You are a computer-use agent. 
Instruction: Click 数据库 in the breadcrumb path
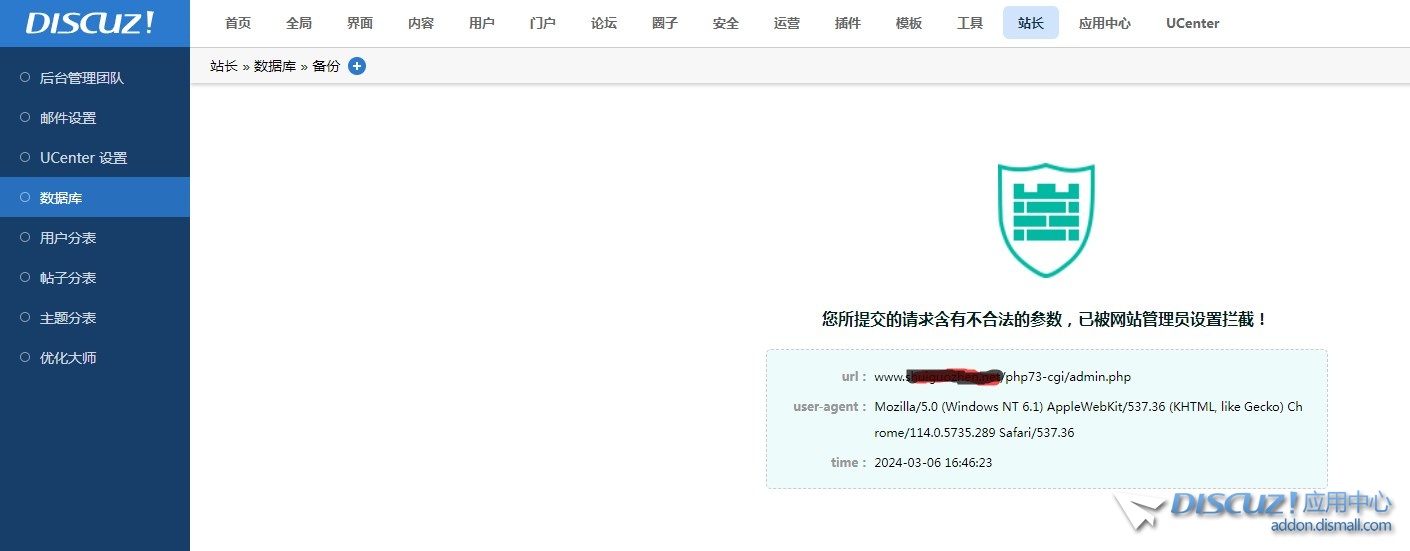pos(275,66)
